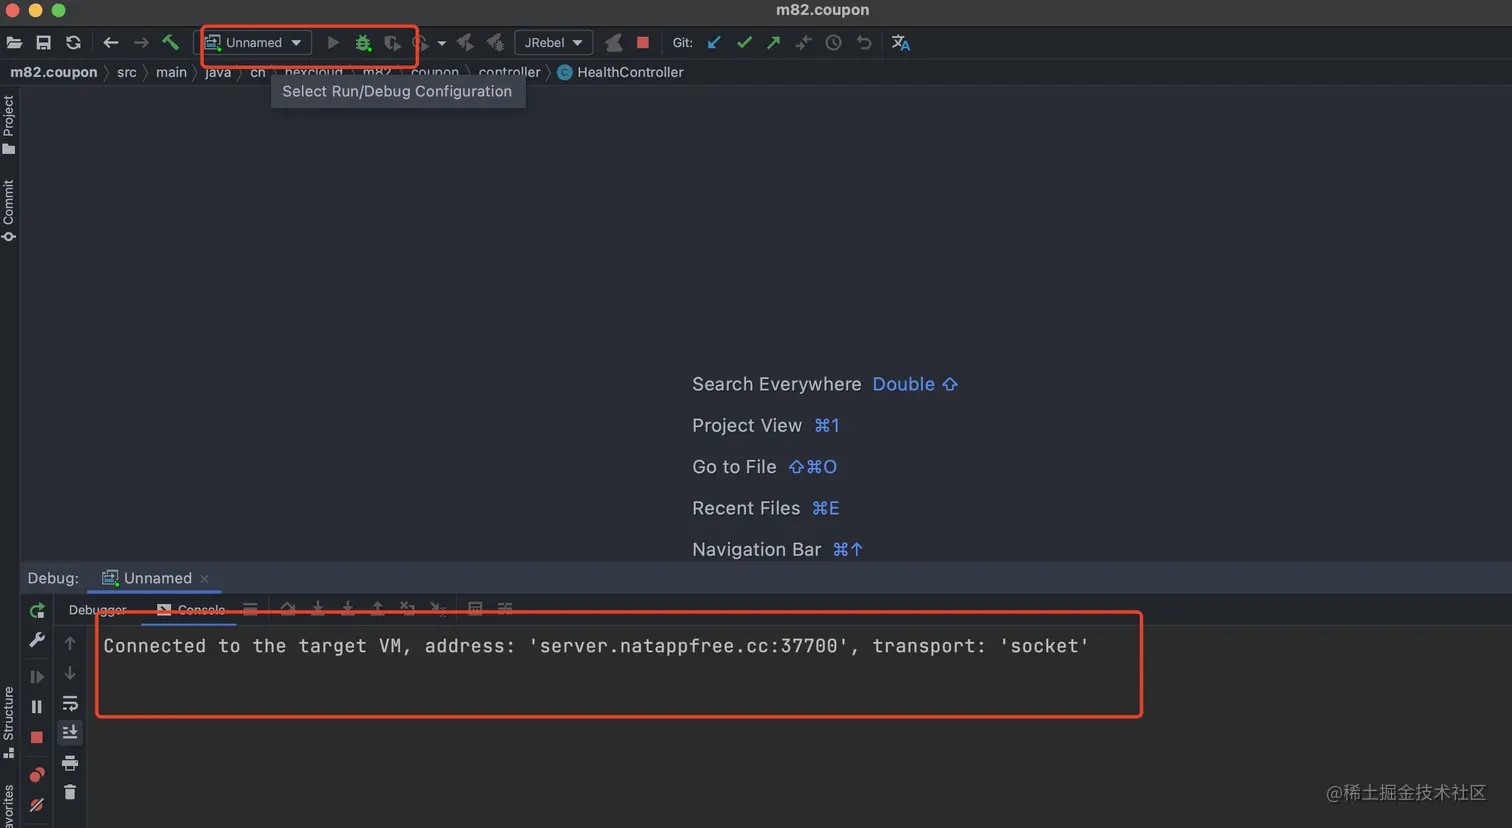1512x828 pixels.
Task: Open the HealthController breadcrumb
Action: [x=620, y=72]
